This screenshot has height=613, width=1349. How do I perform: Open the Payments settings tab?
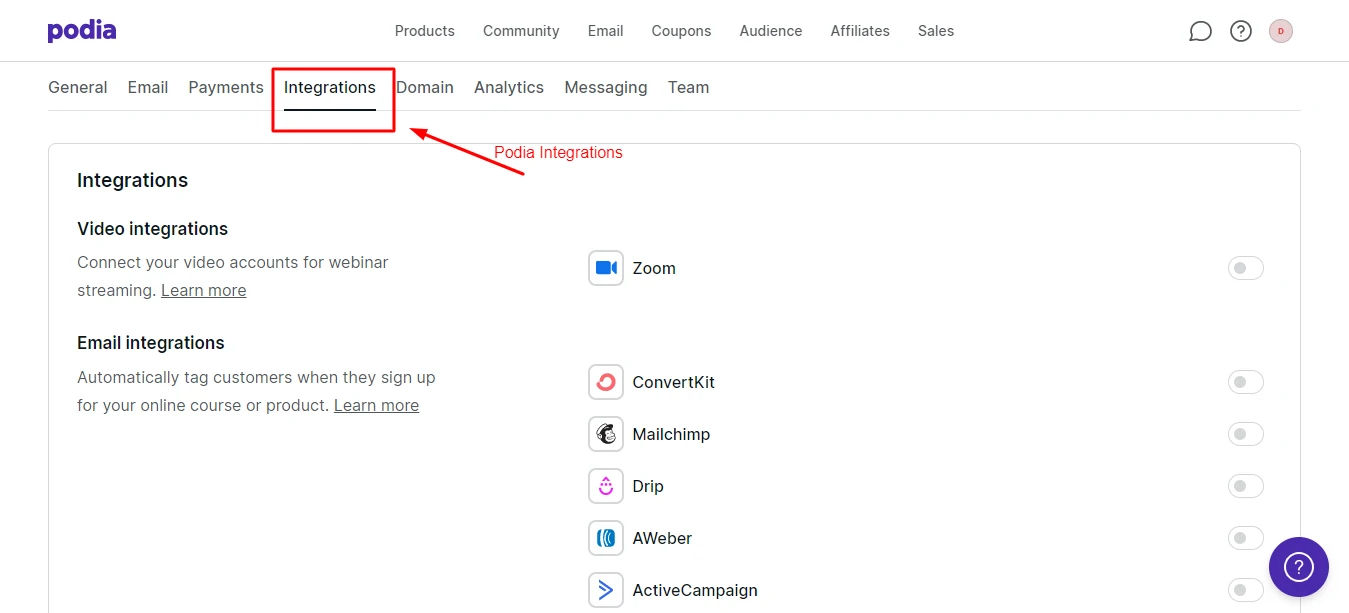click(226, 87)
